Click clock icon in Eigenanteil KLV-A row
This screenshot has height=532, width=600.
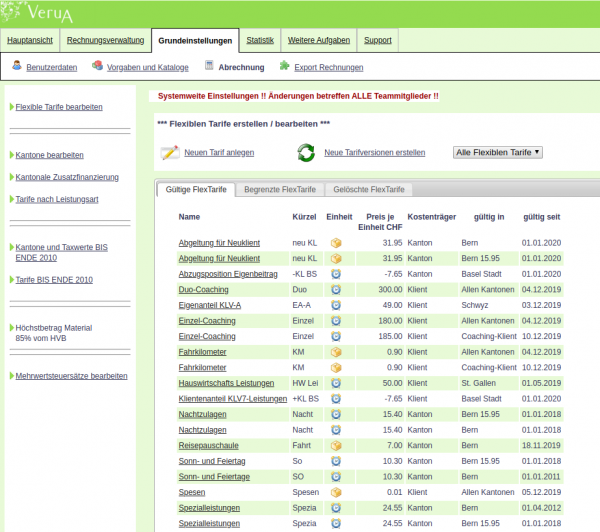click(336, 305)
